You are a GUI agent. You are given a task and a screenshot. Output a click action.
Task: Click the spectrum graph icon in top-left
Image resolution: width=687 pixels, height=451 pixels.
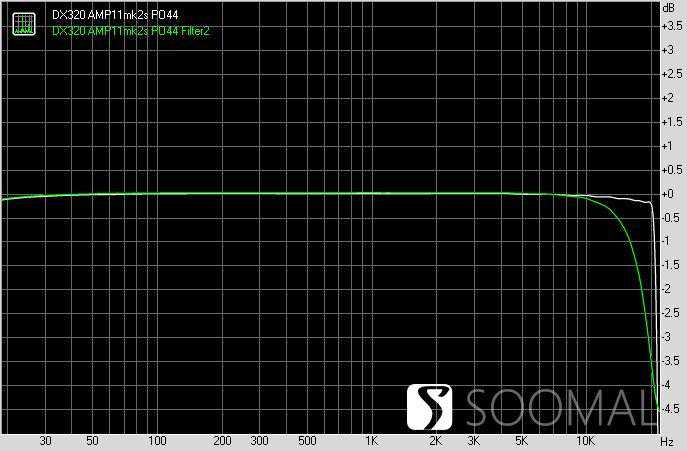(21, 24)
